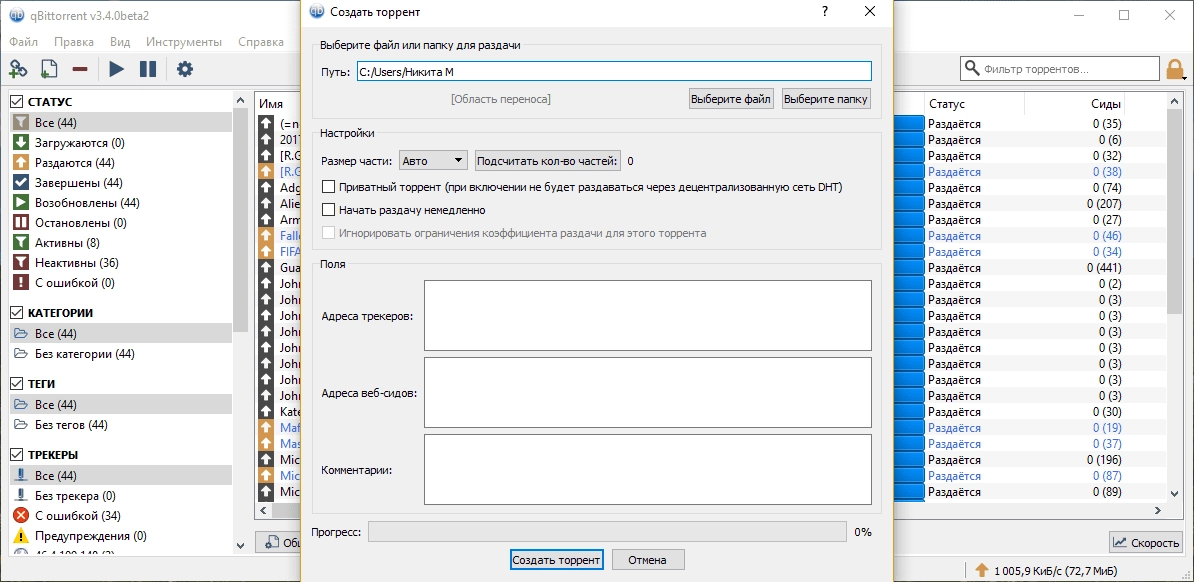Click the add torrent link toolbar icon
Viewport: 1194px width, 582px height.
tap(18, 69)
